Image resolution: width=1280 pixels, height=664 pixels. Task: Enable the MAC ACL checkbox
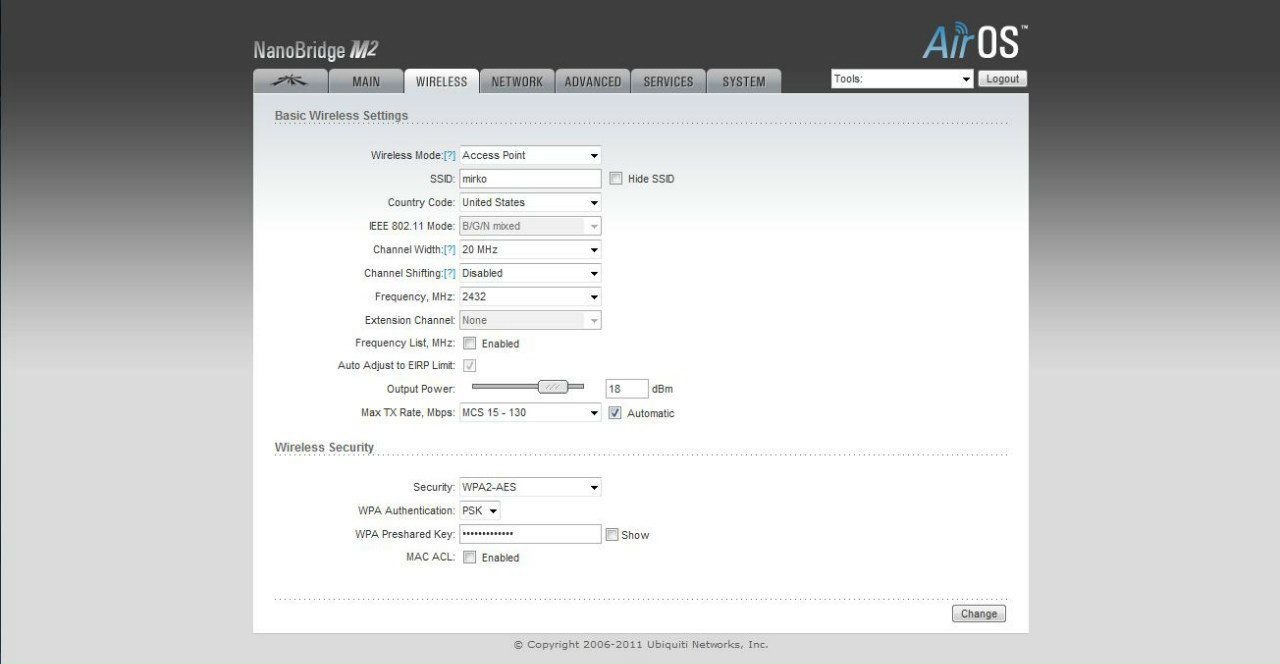469,557
